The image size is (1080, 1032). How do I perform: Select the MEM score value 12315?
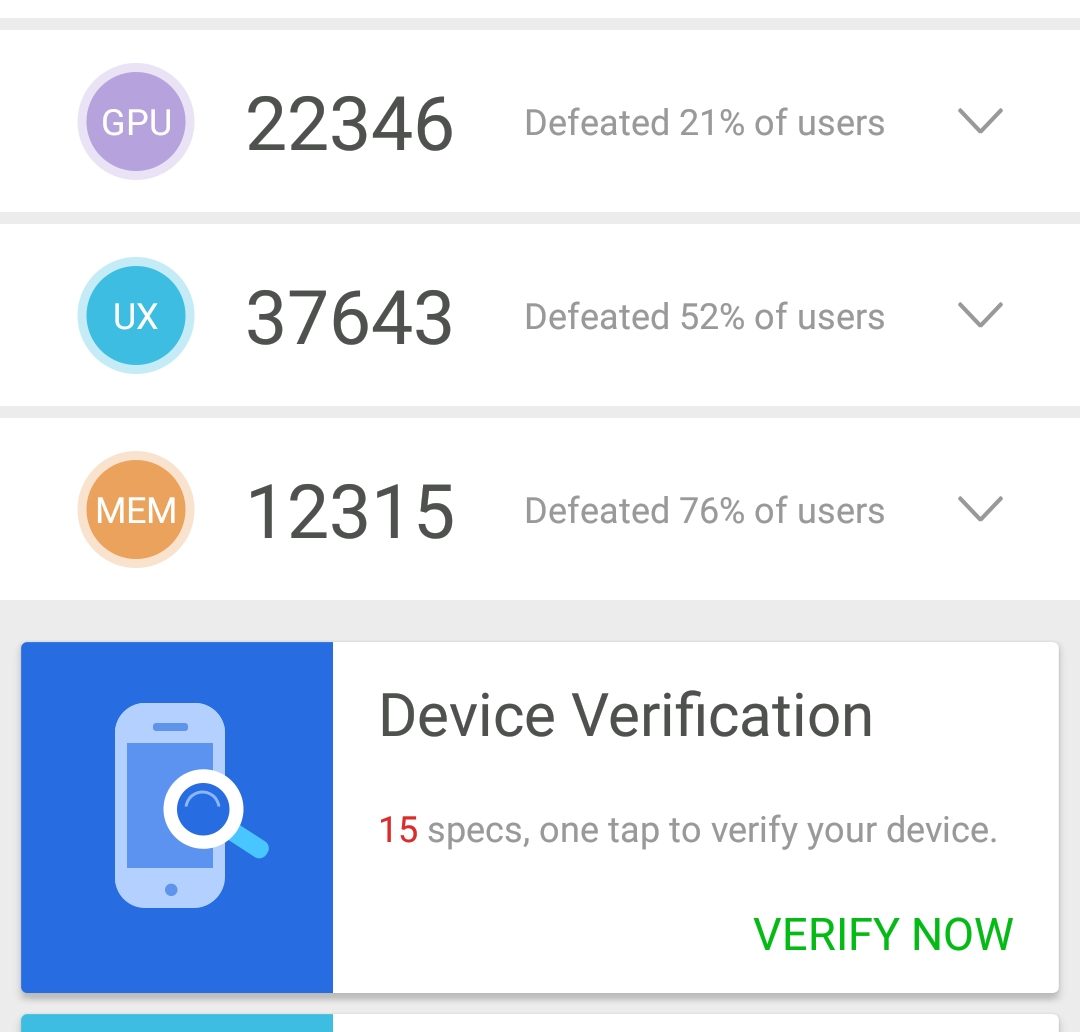coord(350,512)
